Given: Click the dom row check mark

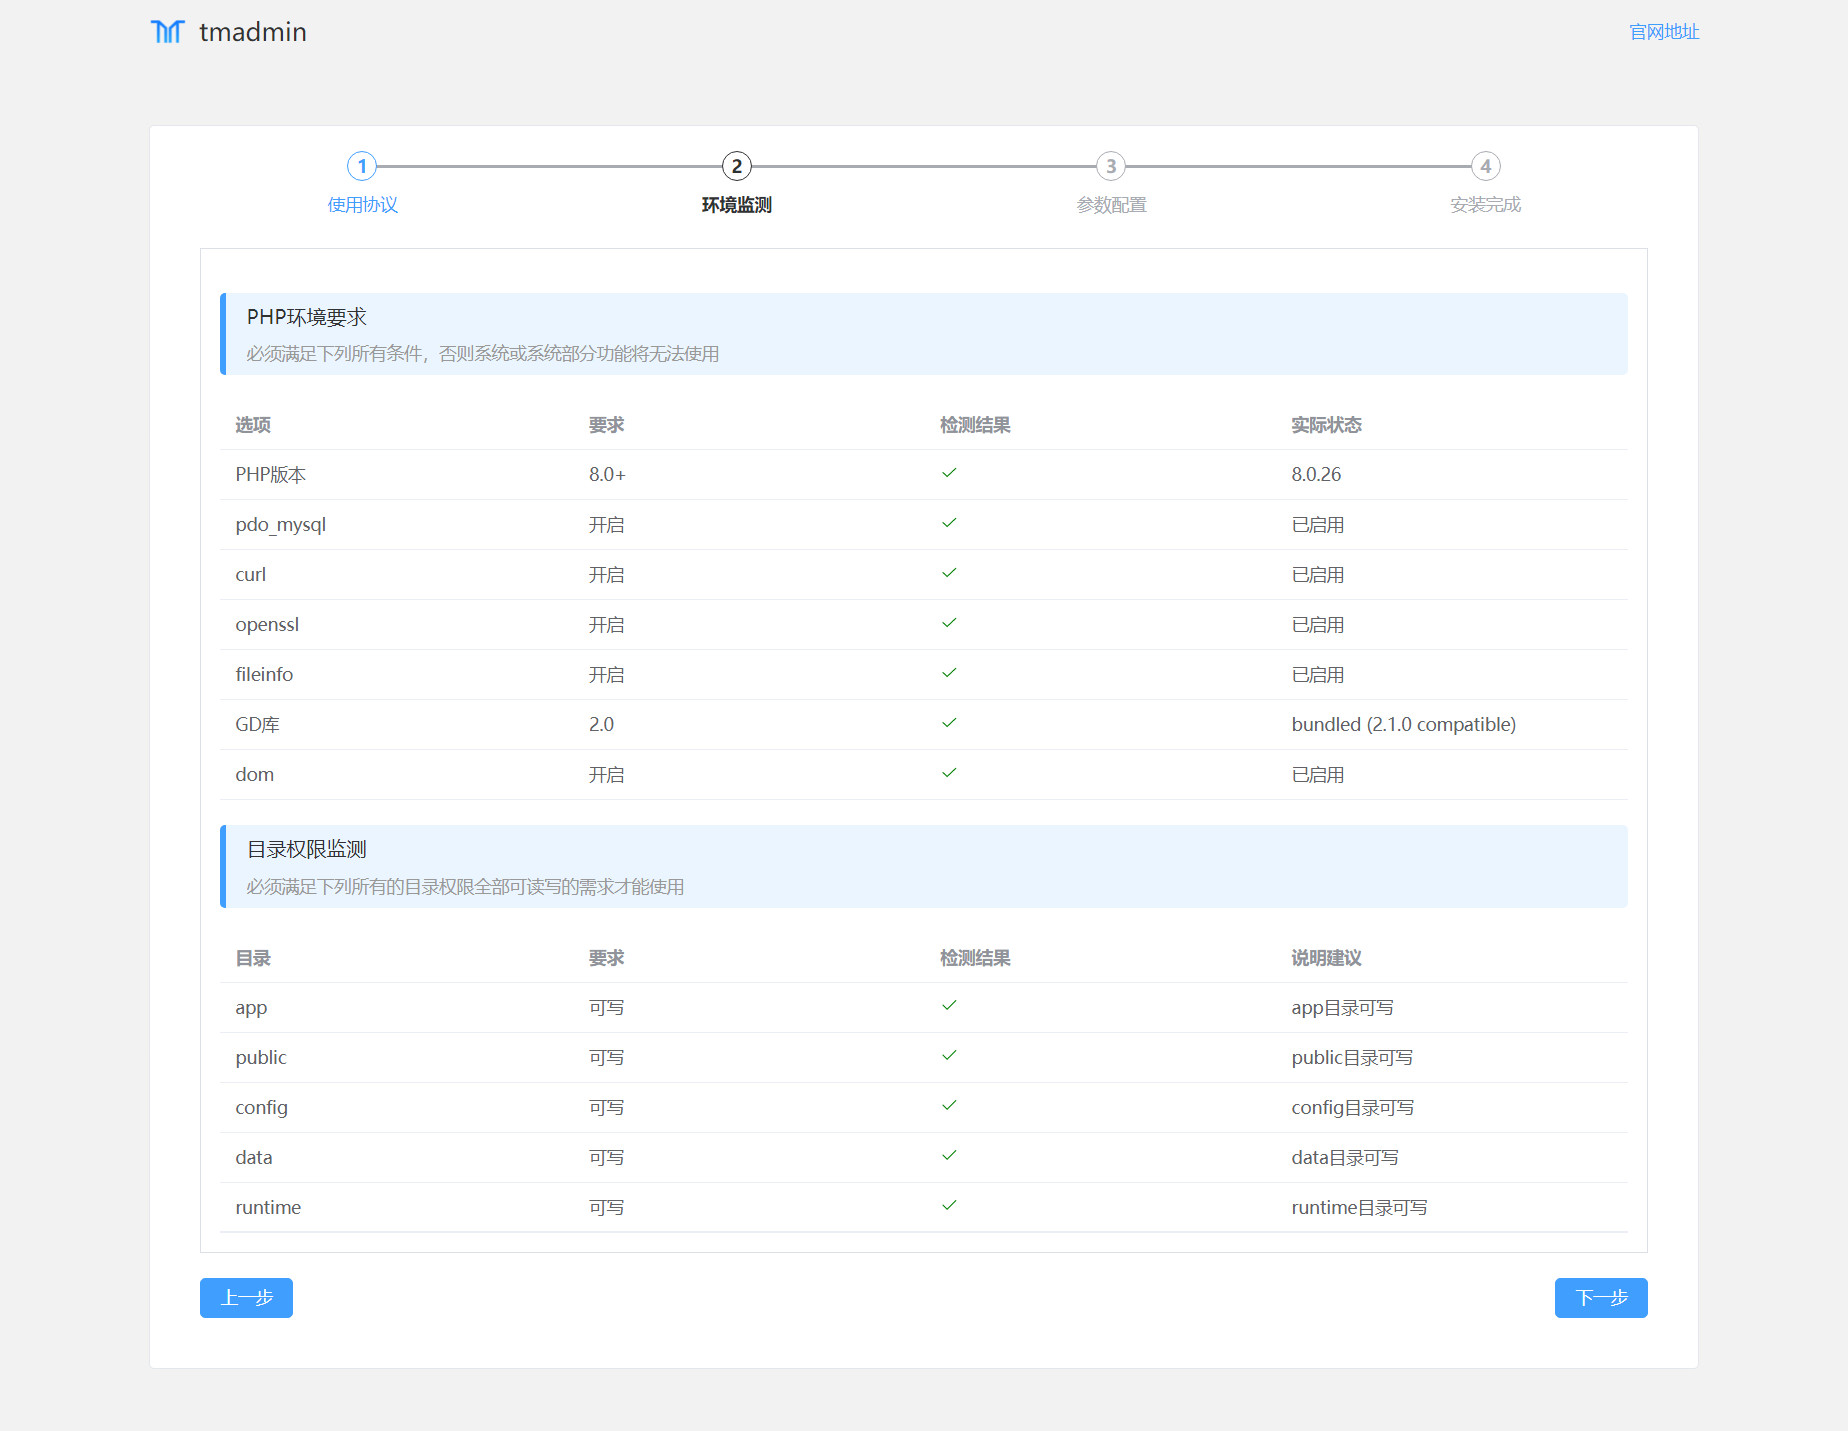Looking at the screenshot, I should click(949, 773).
